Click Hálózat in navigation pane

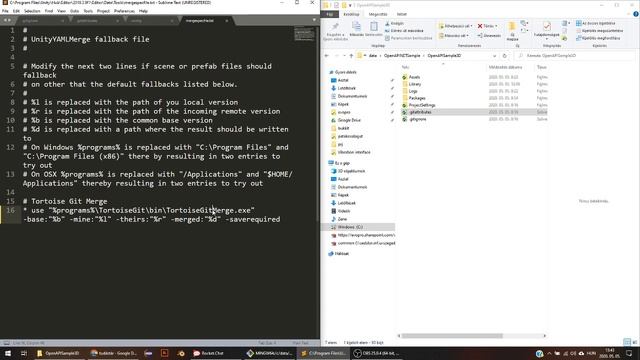pyautogui.click(x=341, y=253)
